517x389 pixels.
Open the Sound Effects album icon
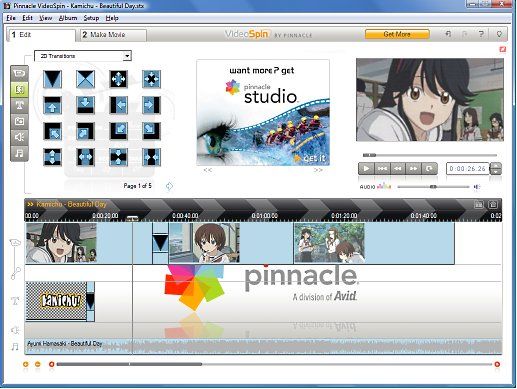coord(19,137)
